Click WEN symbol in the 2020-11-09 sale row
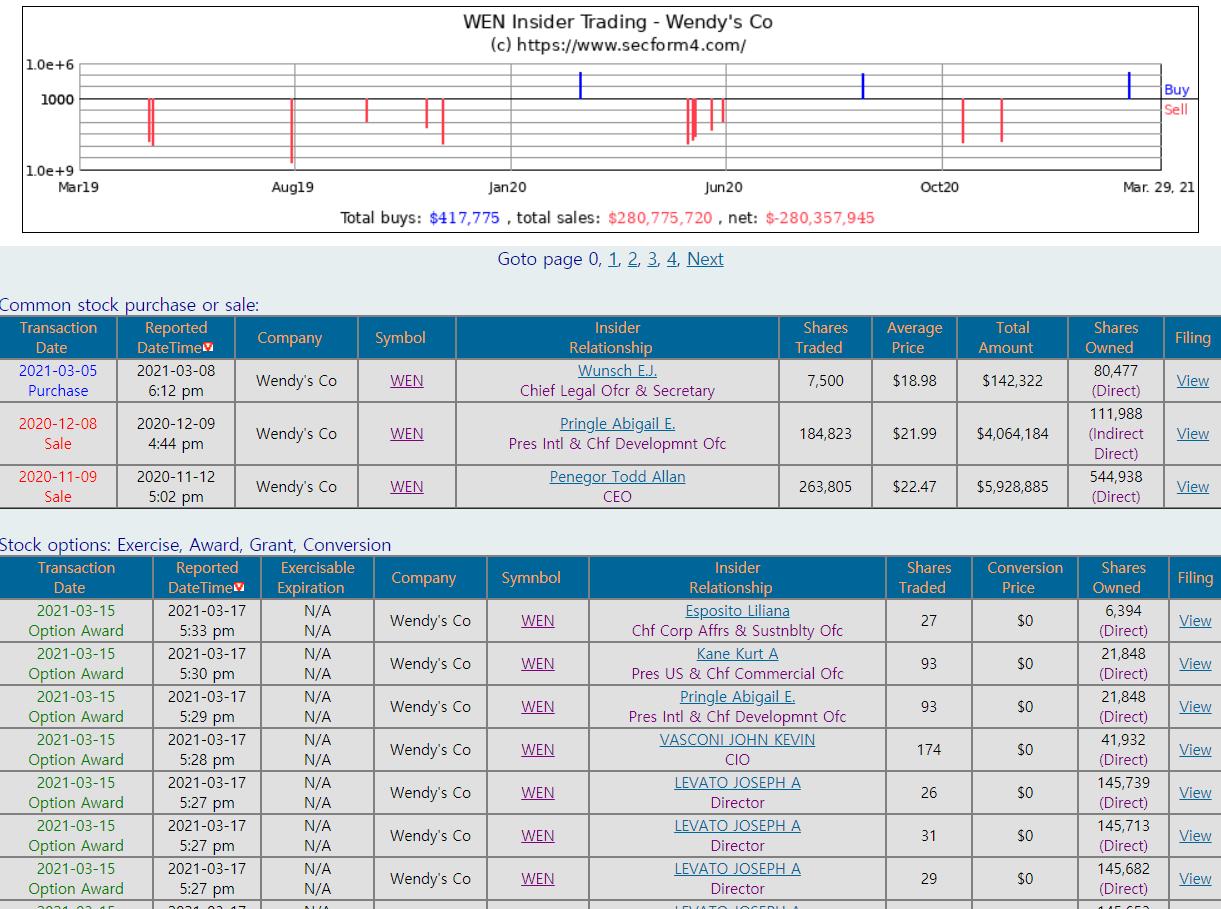This screenshot has width=1221, height=909. tap(406, 487)
